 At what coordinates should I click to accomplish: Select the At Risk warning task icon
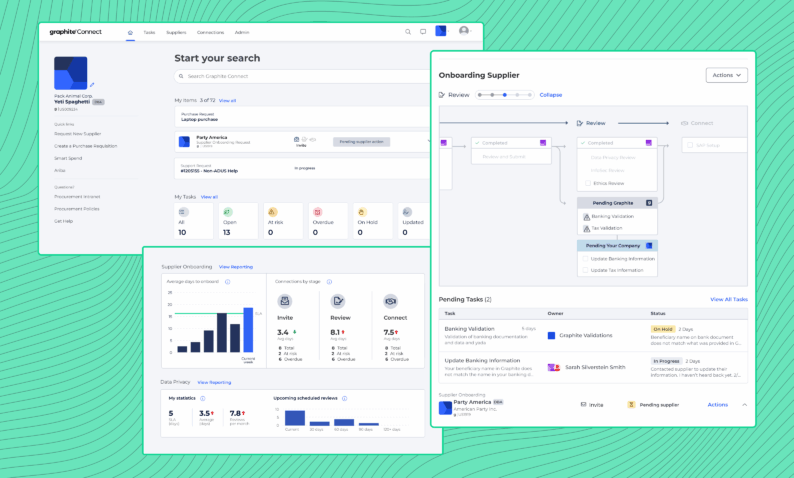pos(274,212)
